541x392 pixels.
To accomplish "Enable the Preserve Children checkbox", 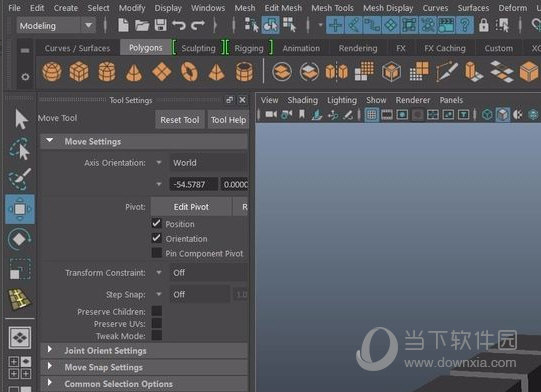I will pos(157,311).
